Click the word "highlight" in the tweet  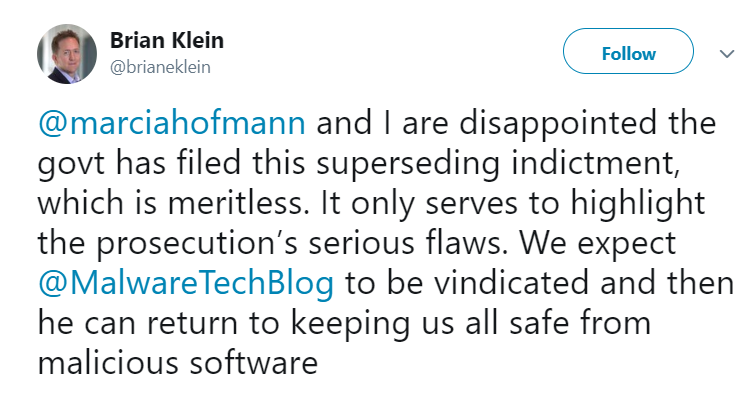click(x=638, y=204)
